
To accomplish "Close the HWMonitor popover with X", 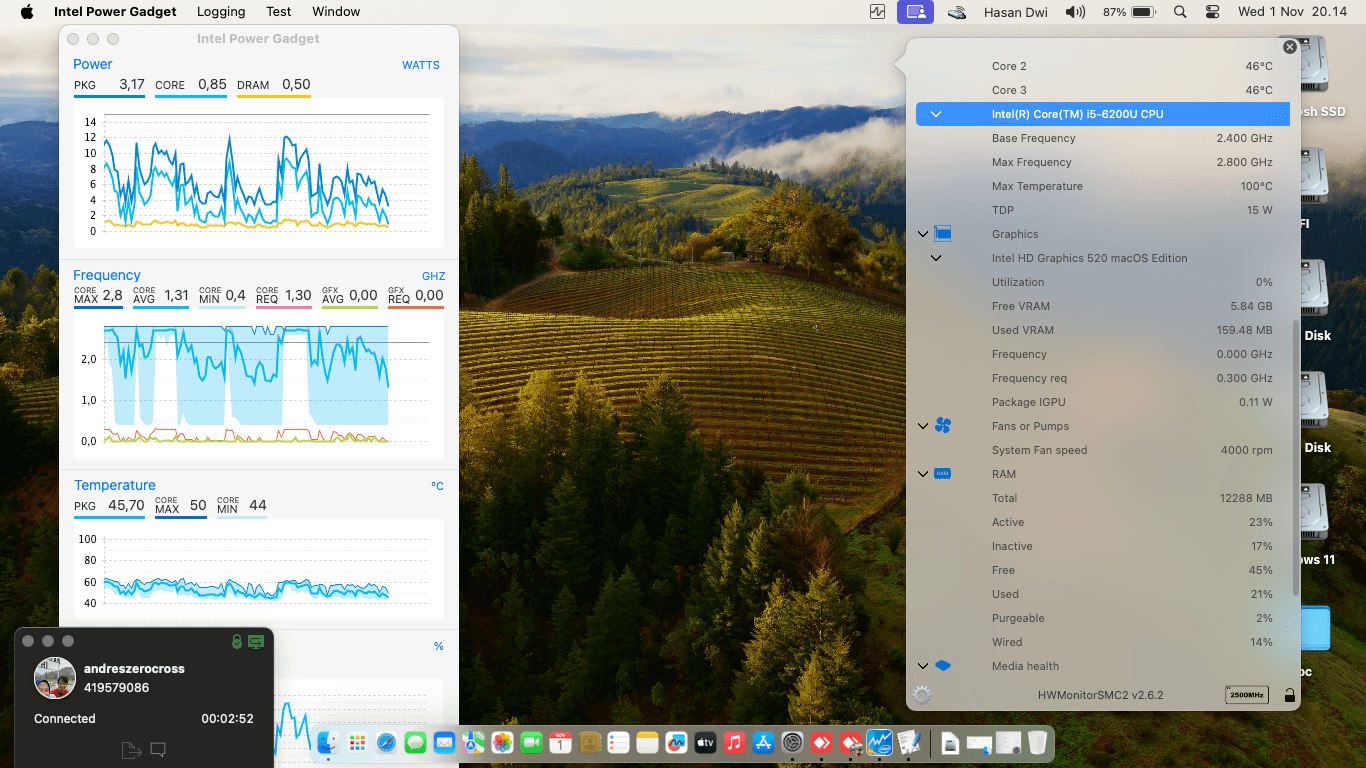I will click(1290, 47).
